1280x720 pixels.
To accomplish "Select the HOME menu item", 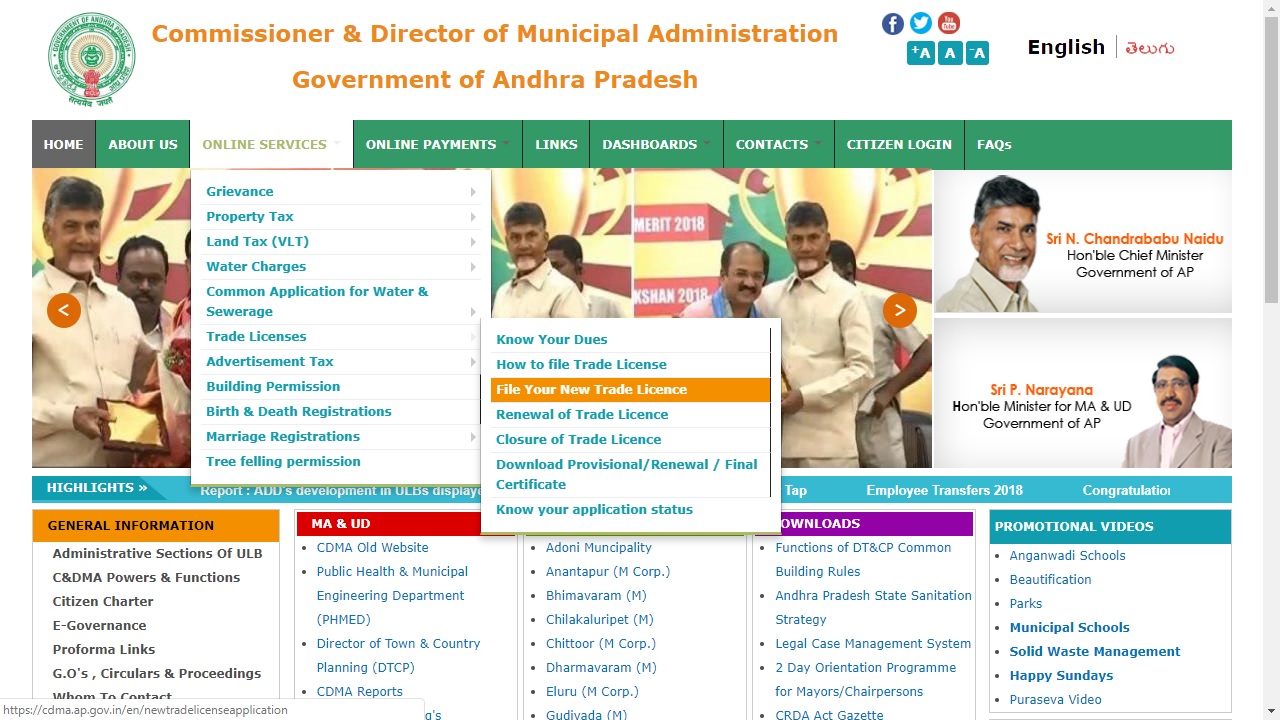I will click(x=63, y=144).
